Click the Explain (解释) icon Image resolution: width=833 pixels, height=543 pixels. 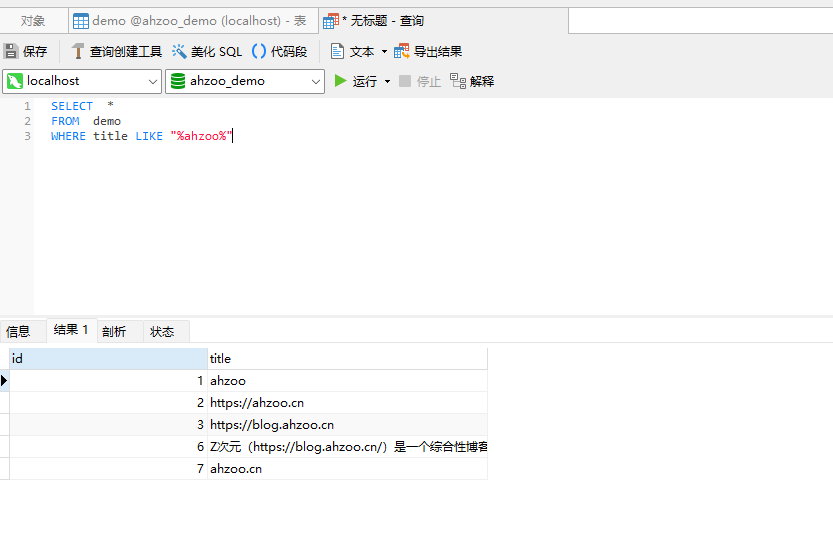pyautogui.click(x=458, y=81)
